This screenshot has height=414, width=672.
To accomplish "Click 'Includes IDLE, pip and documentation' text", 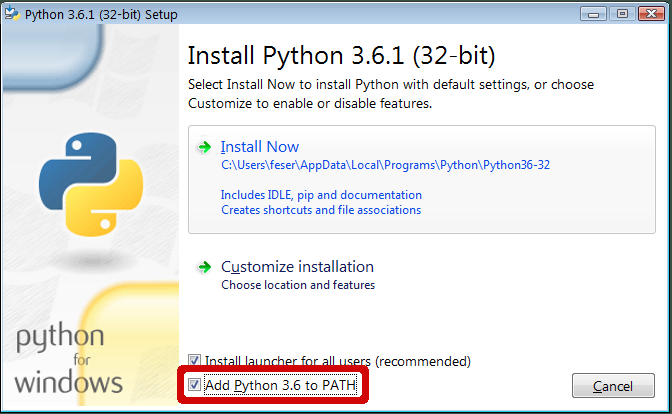I will [321, 195].
